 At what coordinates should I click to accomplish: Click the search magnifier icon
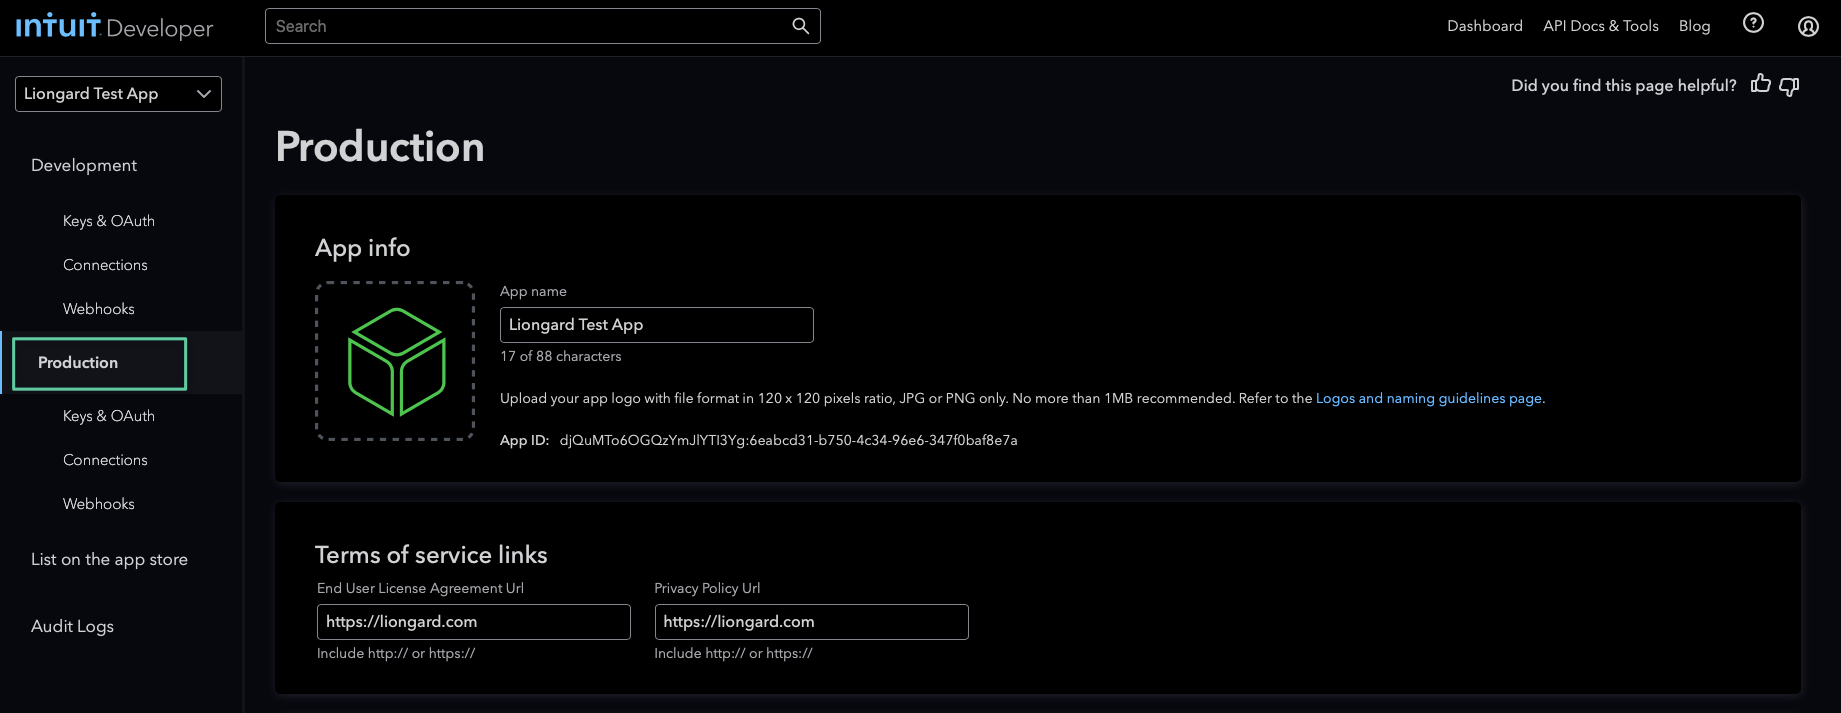(800, 26)
